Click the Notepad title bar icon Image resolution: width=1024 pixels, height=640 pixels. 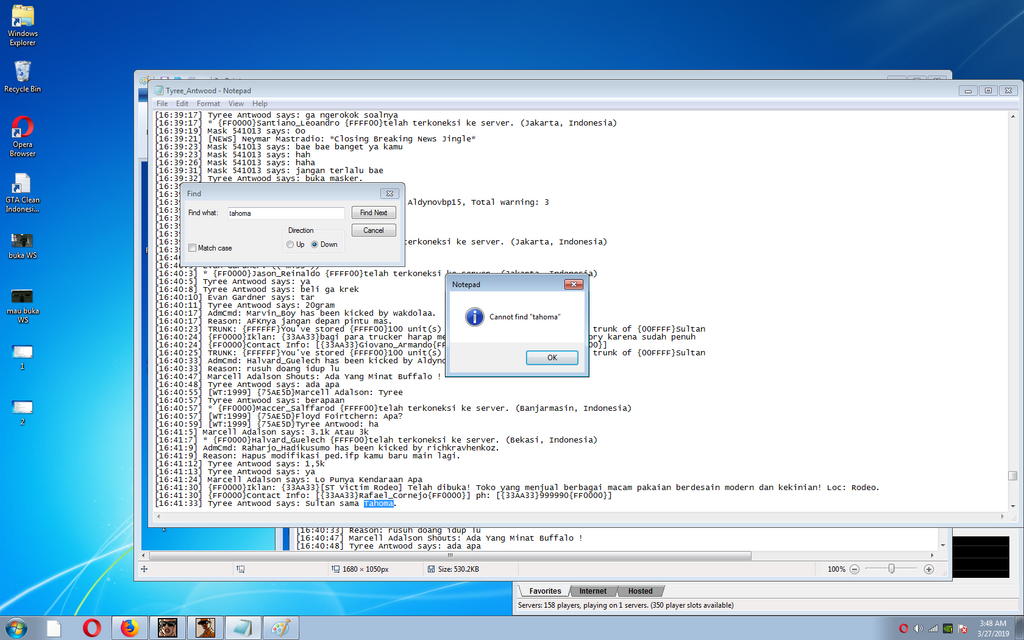point(159,91)
